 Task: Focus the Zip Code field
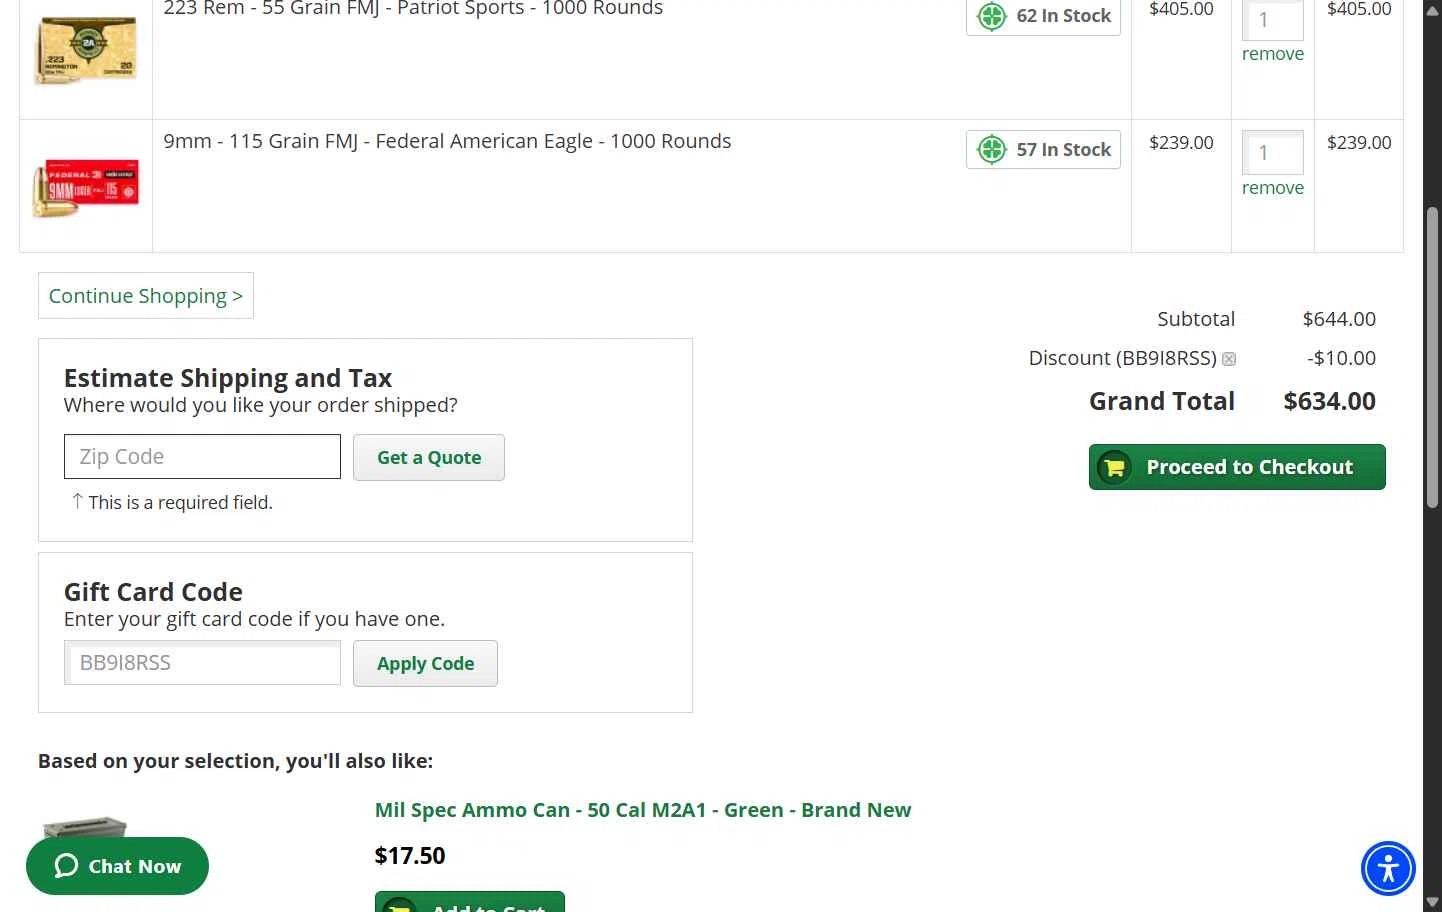(202, 457)
